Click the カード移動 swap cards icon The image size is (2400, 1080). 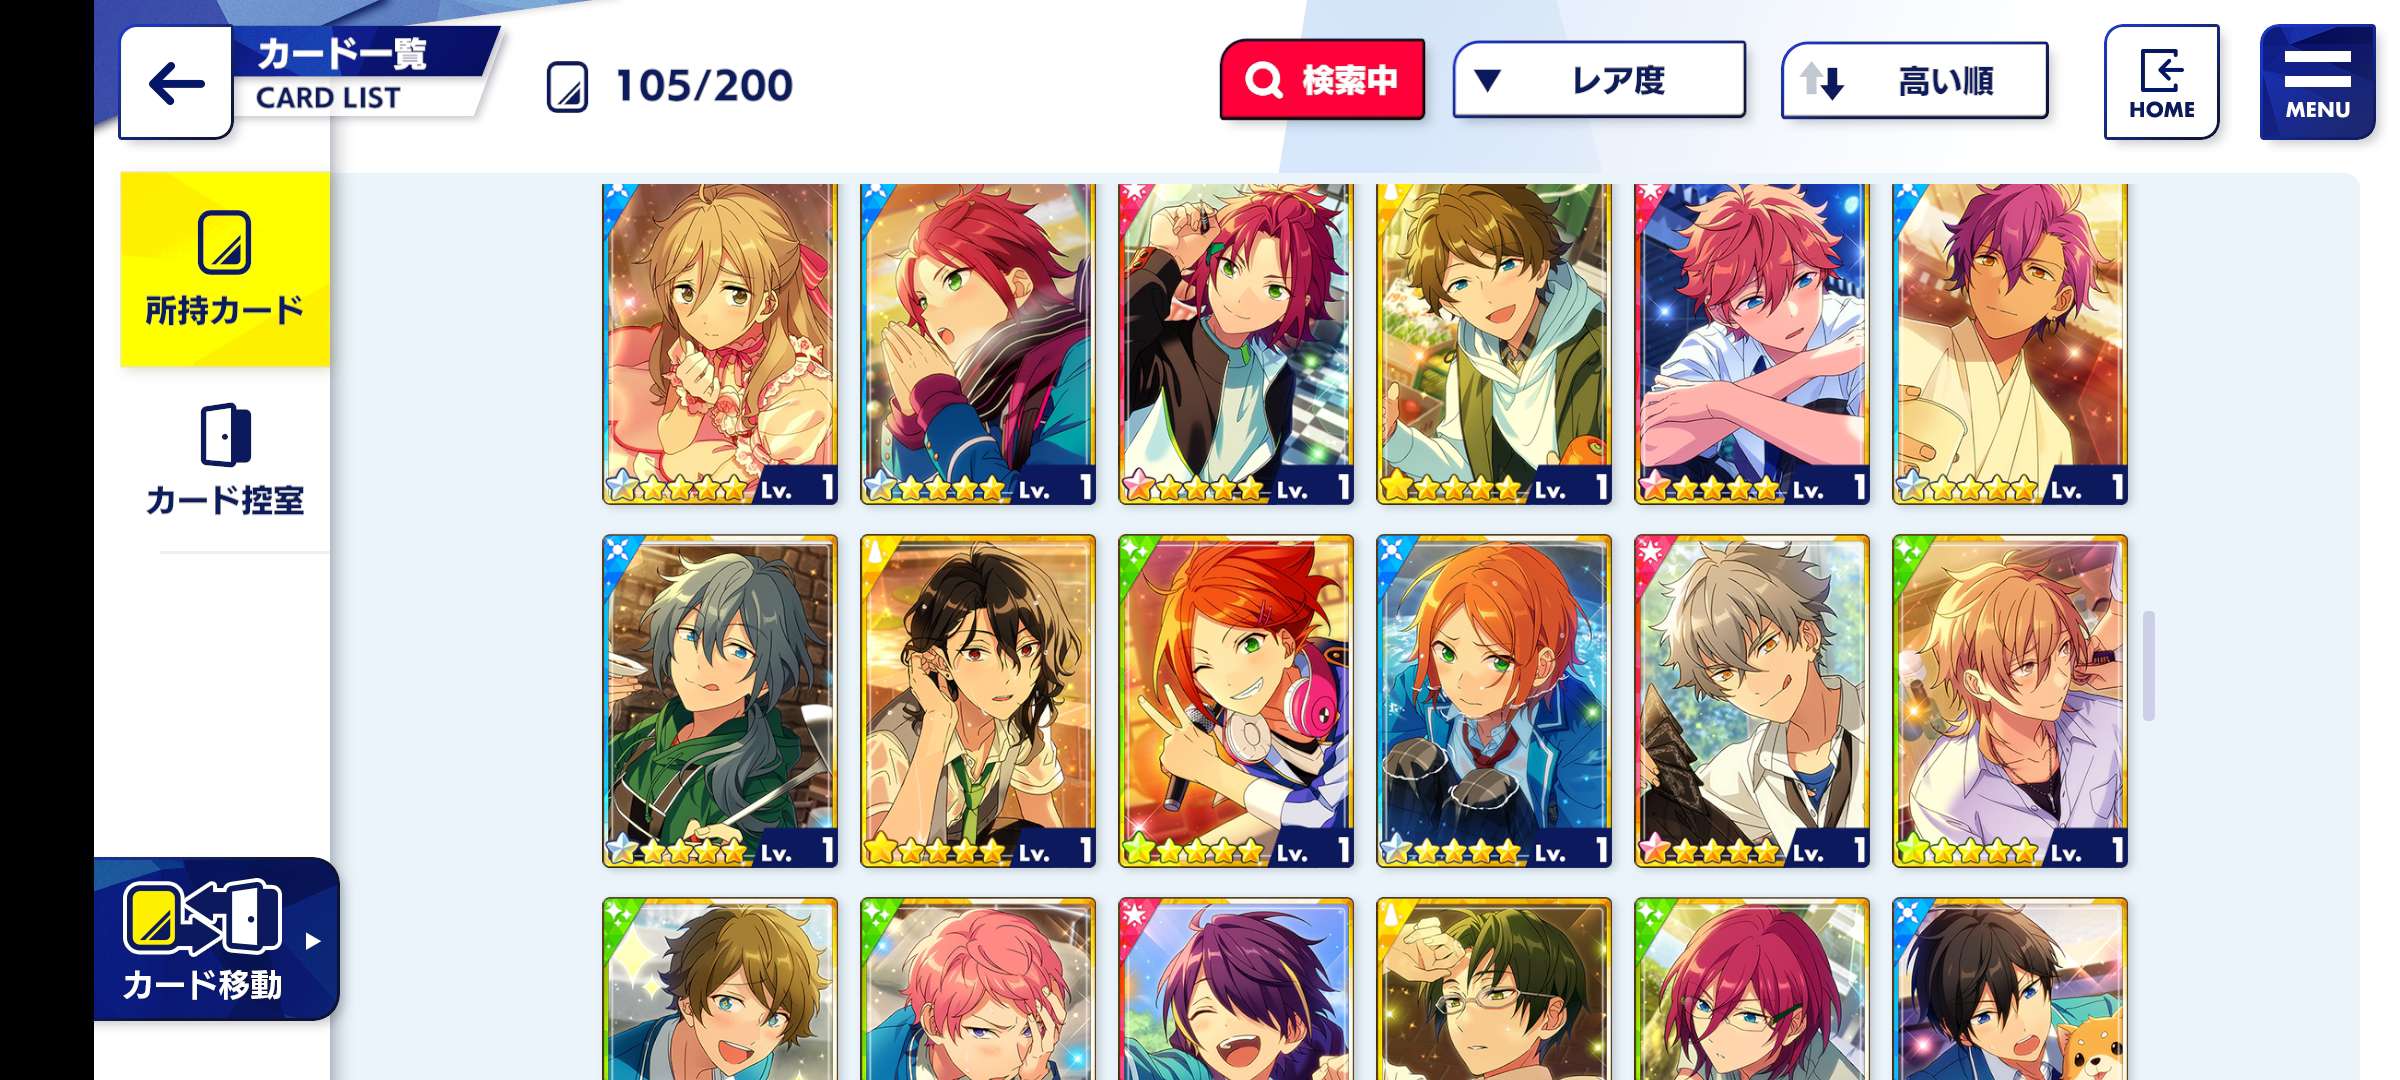203,917
